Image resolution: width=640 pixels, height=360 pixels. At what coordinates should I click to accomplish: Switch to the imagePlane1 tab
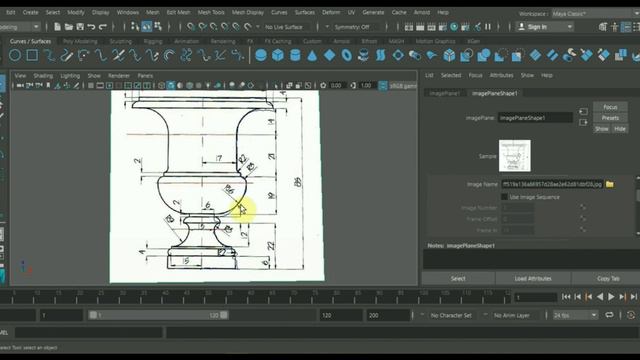coord(444,93)
